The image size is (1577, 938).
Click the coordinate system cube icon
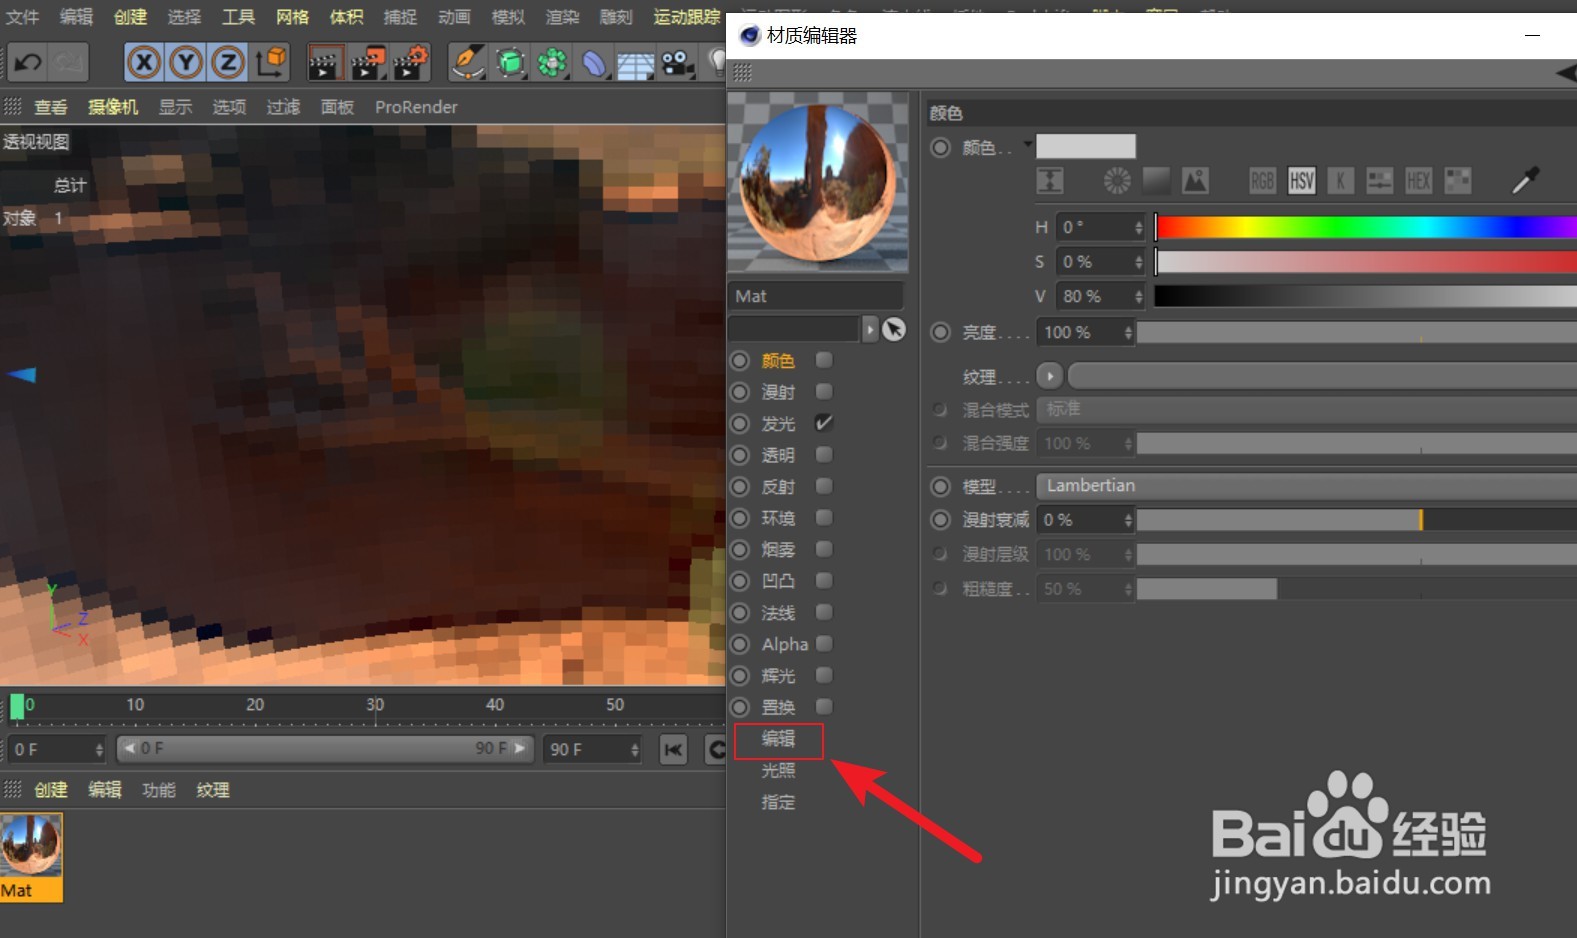coord(270,63)
